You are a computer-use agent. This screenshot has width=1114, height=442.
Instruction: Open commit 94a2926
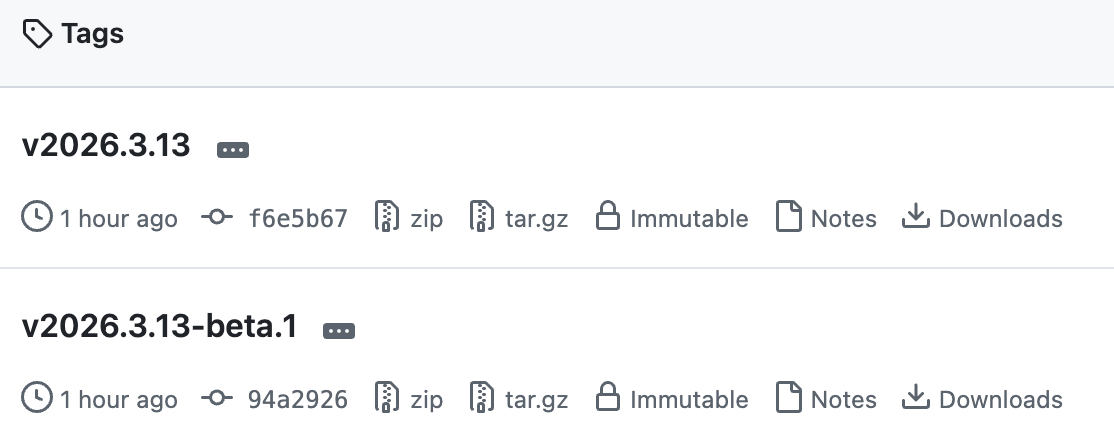tap(297, 400)
